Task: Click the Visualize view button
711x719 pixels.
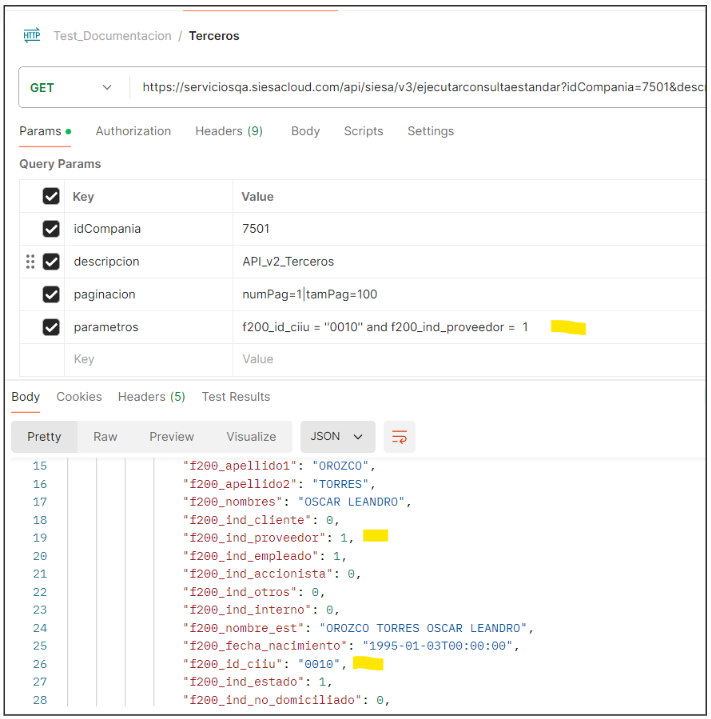Action: click(x=251, y=437)
